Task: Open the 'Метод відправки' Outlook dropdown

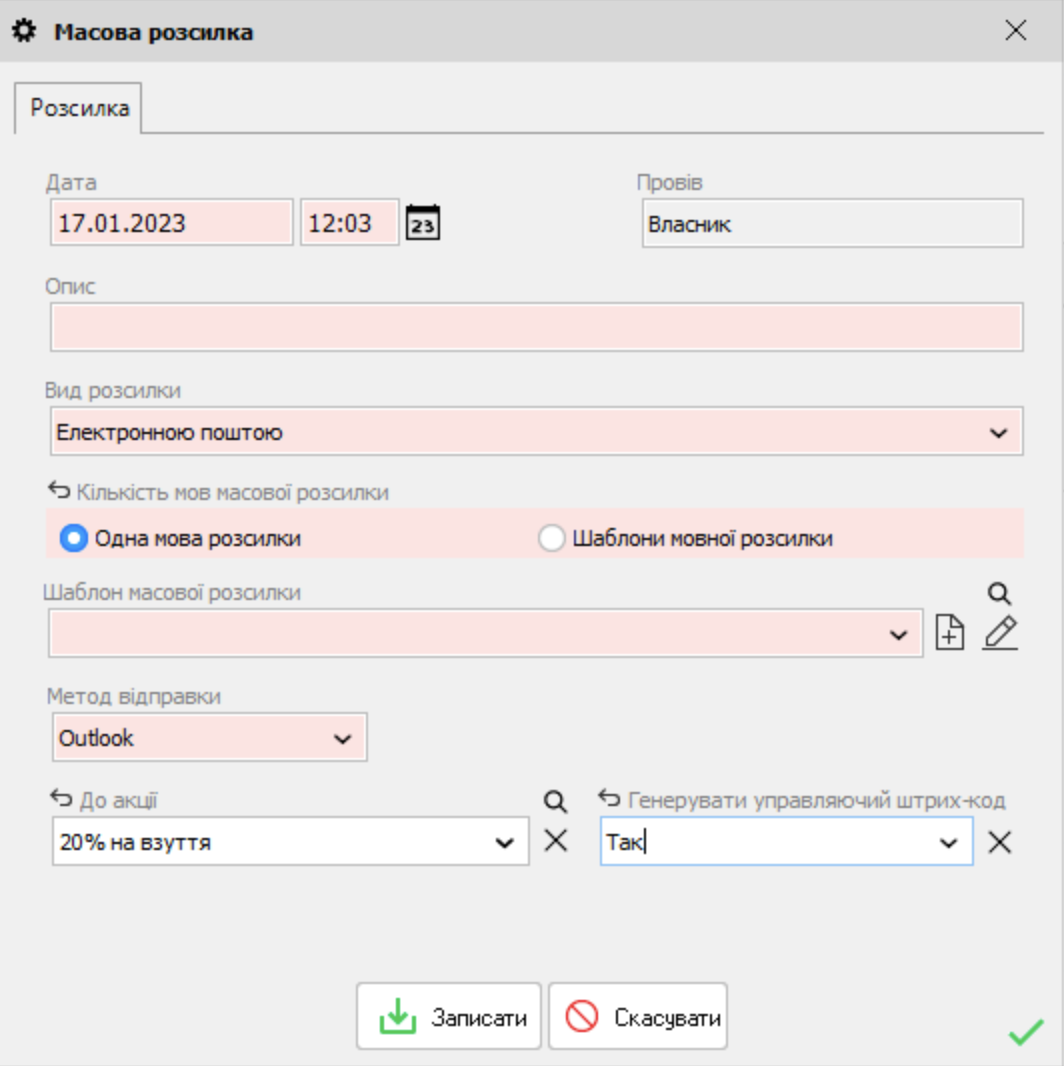Action: point(342,739)
